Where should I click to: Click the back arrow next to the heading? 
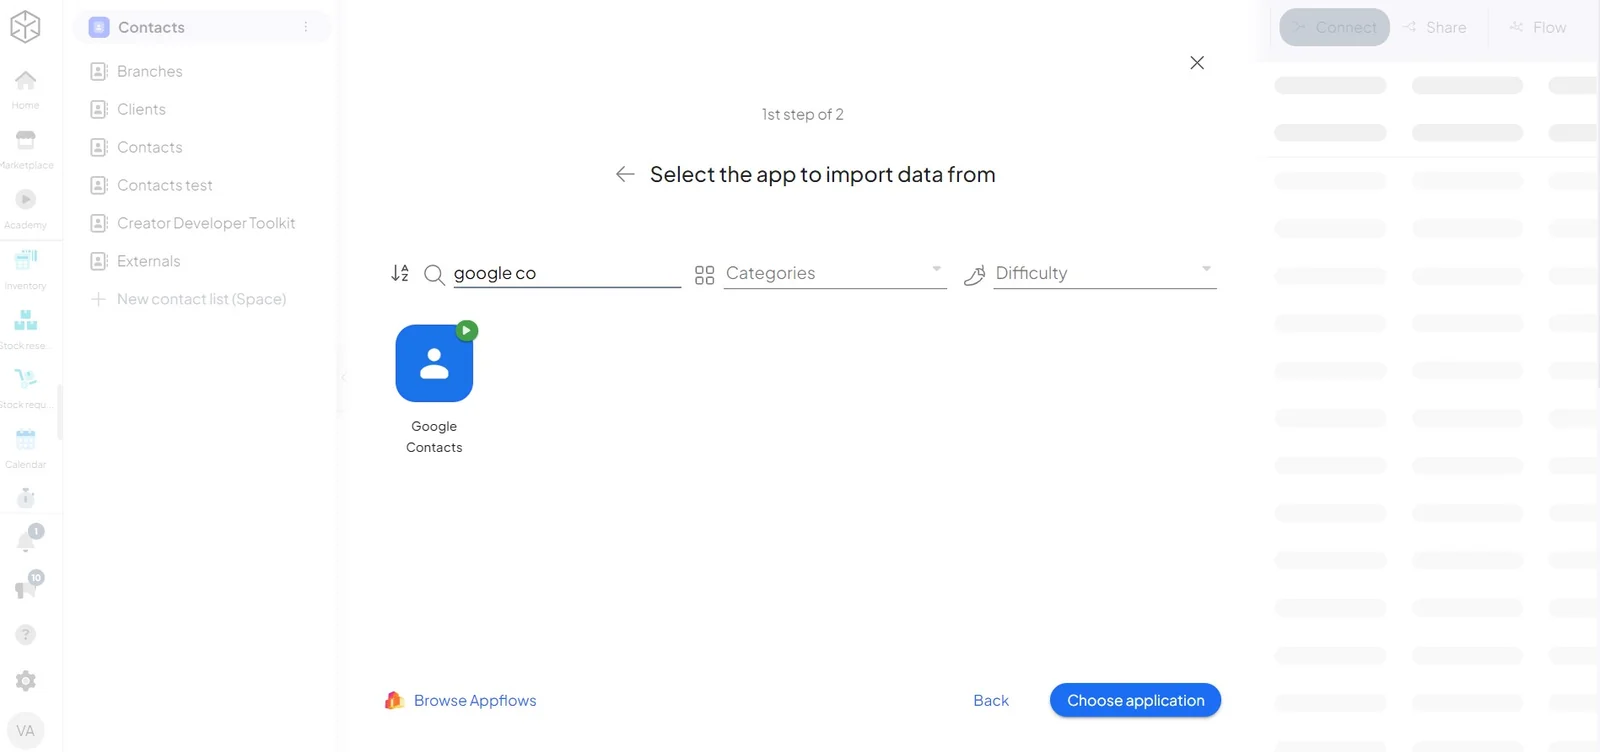click(x=625, y=174)
